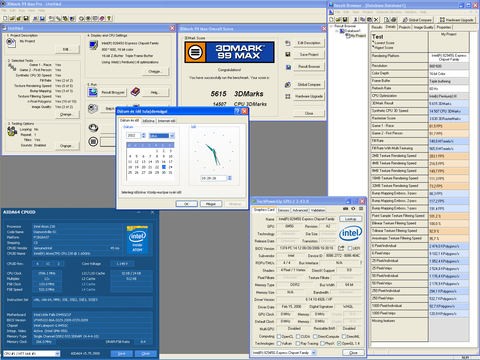The image size is (480, 360).
Task: Click the yellow arrow icon ending 3DMark toolbar
Action: [109, 18]
